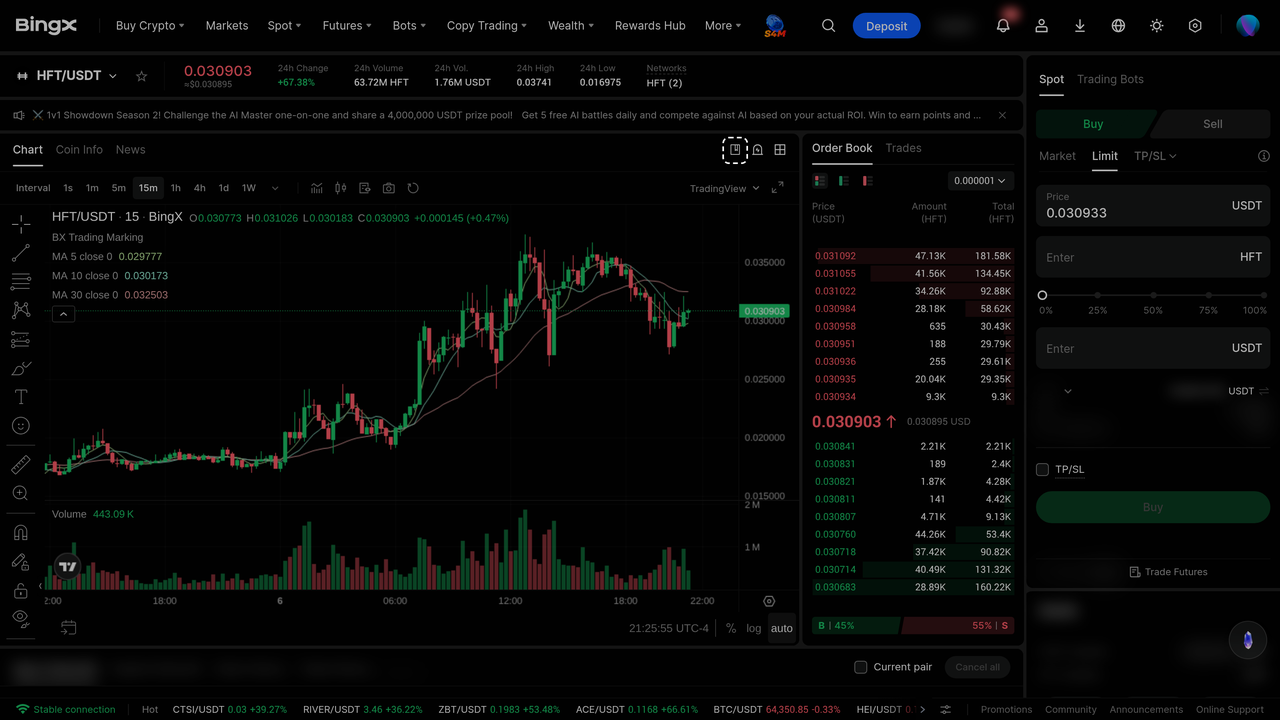The width and height of the screenshot is (1280, 720).
Task: Switch to multi-chart grid layout icon
Action: 780,150
